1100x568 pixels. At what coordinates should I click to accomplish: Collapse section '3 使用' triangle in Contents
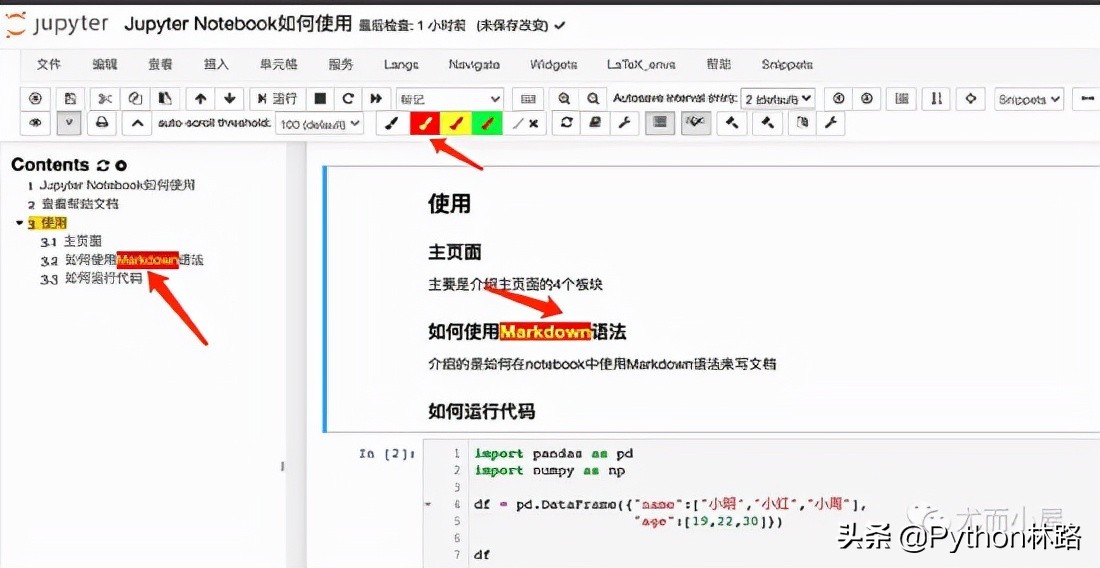[x=19, y=223]
